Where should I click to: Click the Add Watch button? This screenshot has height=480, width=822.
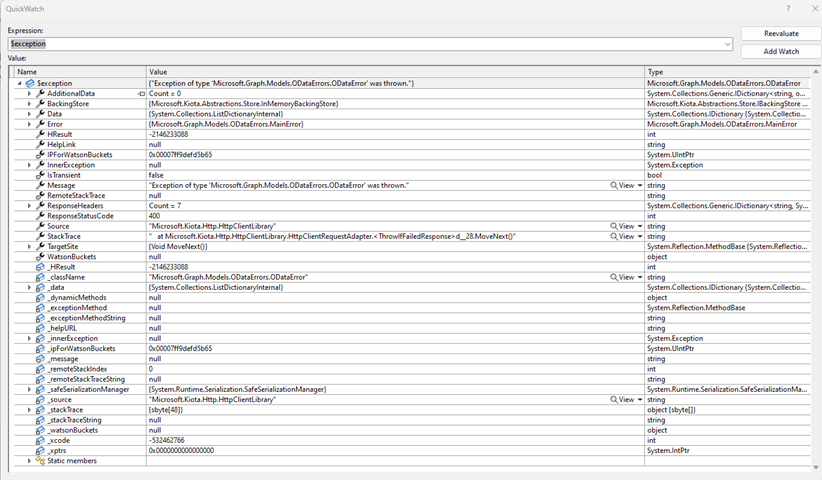coord(781,51)
